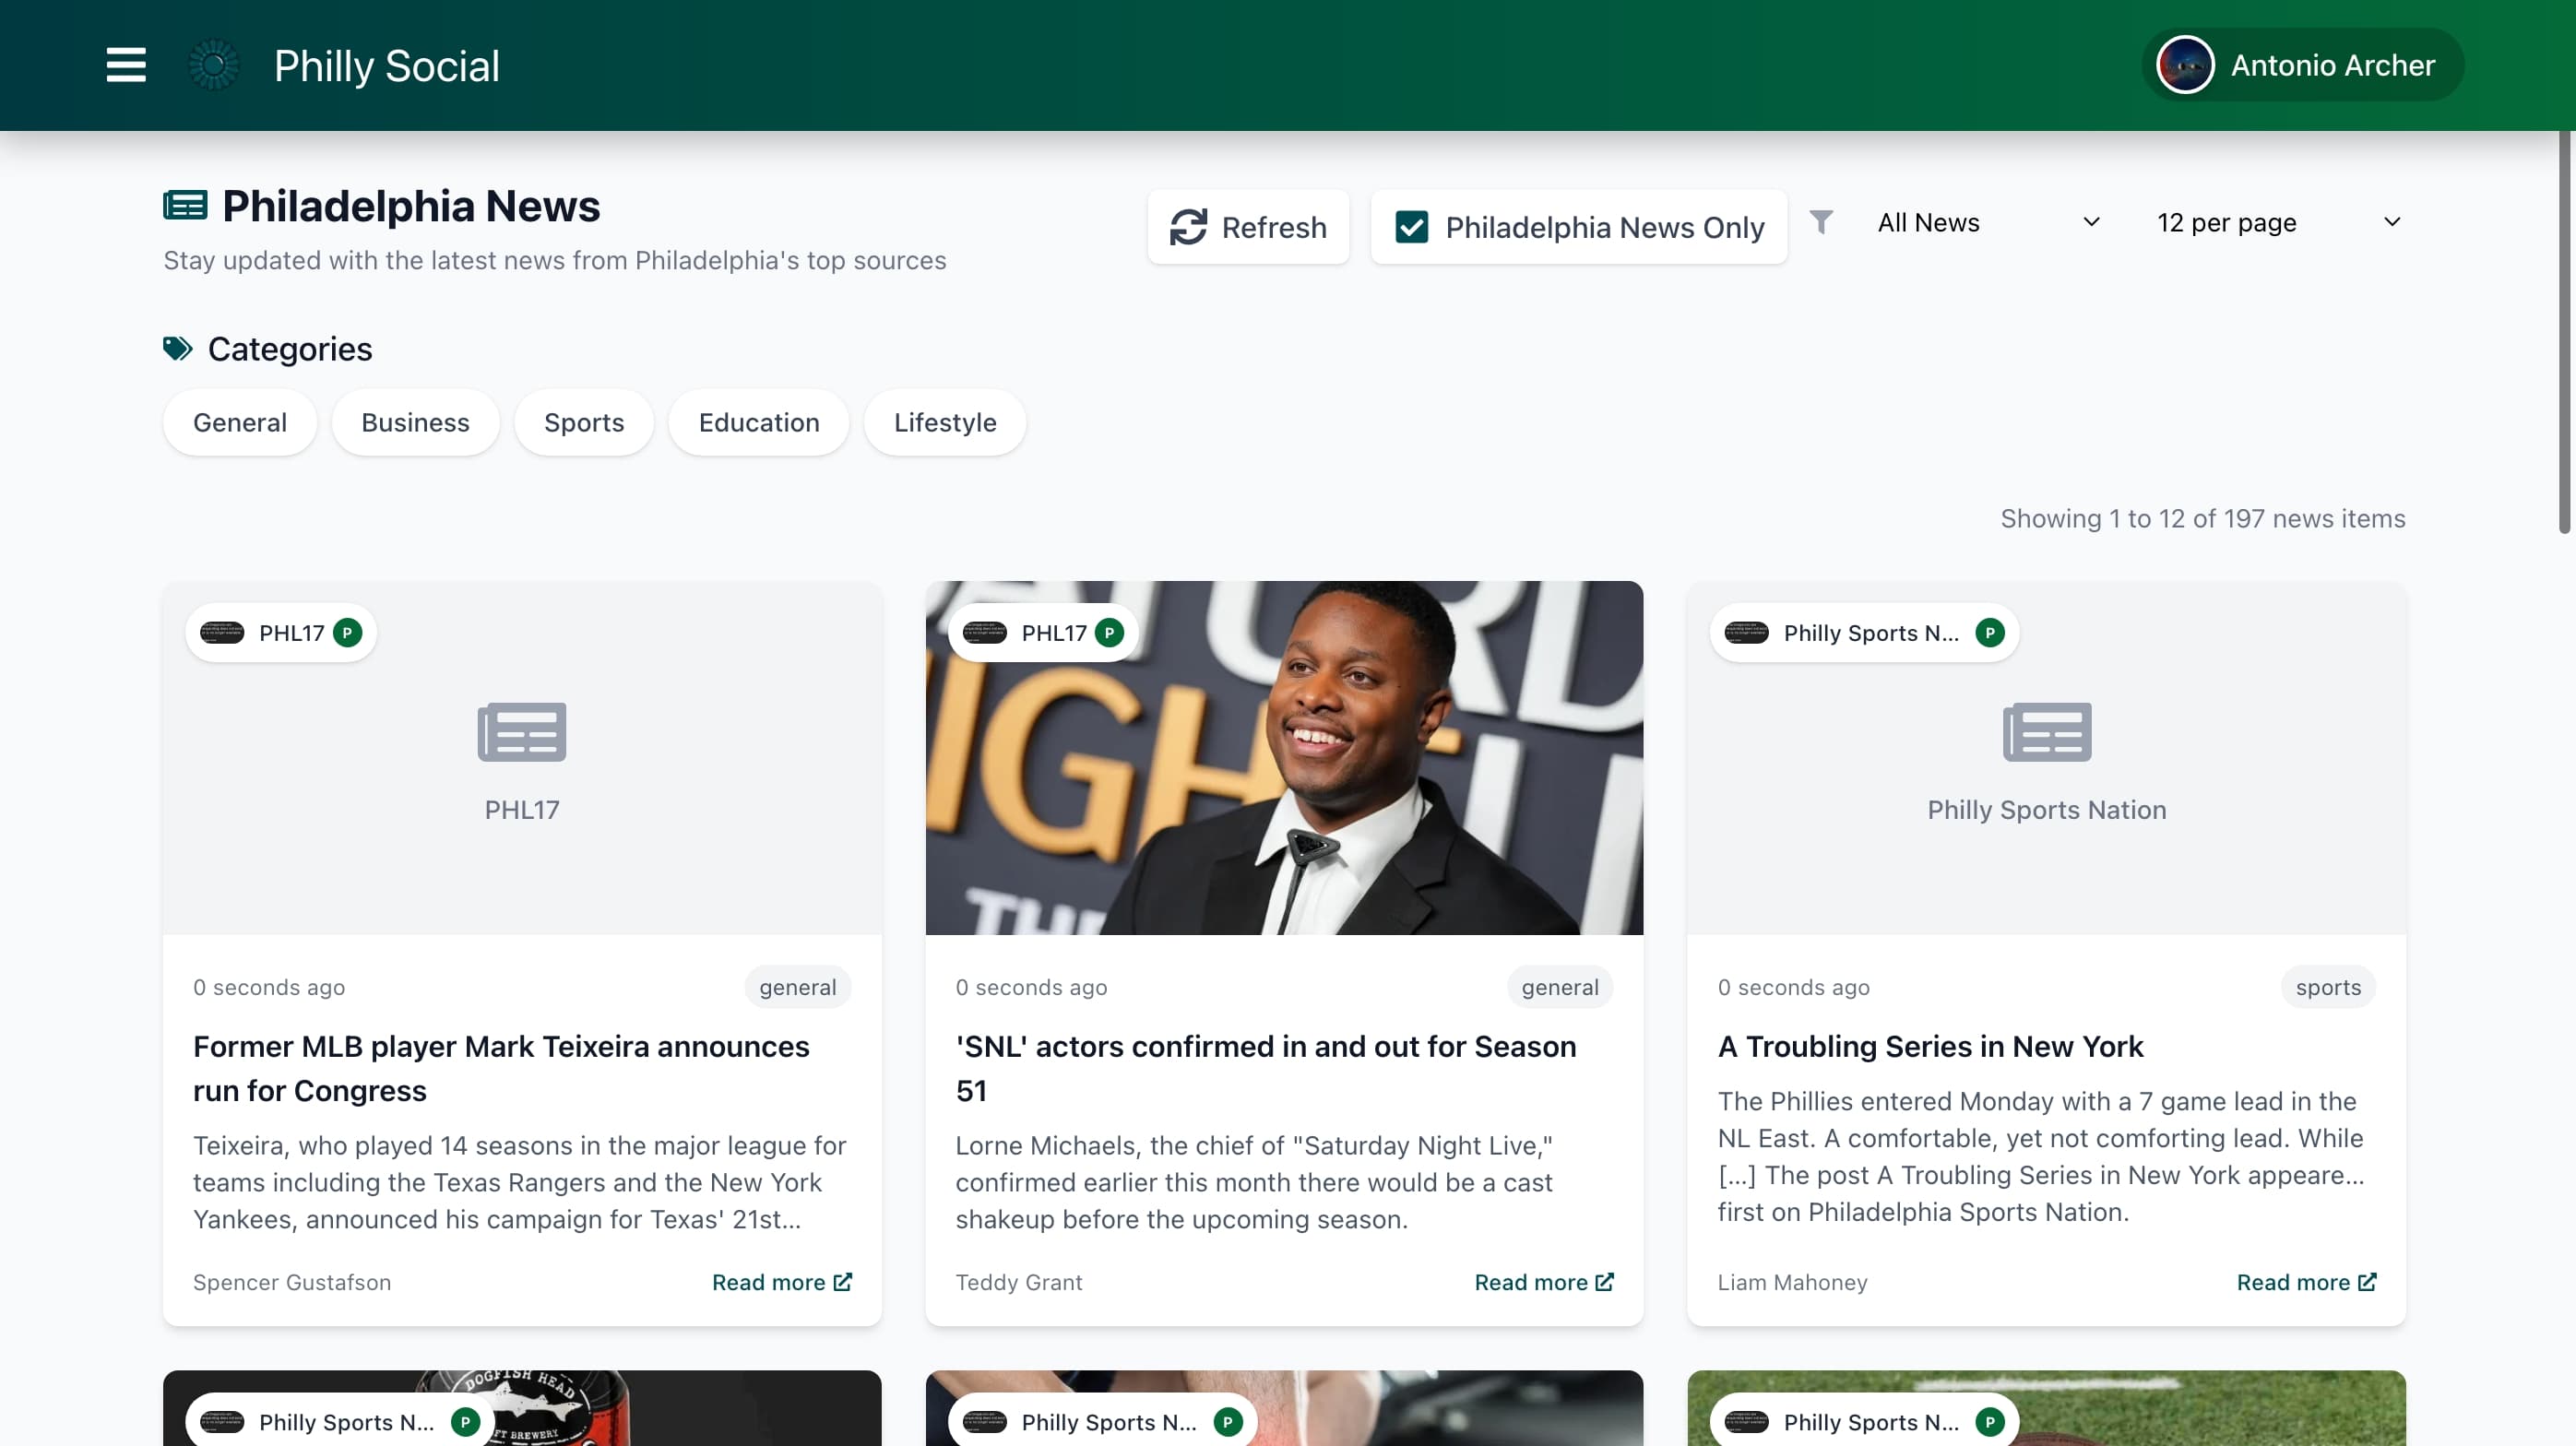Filter by Business category

tap(415, 423)
